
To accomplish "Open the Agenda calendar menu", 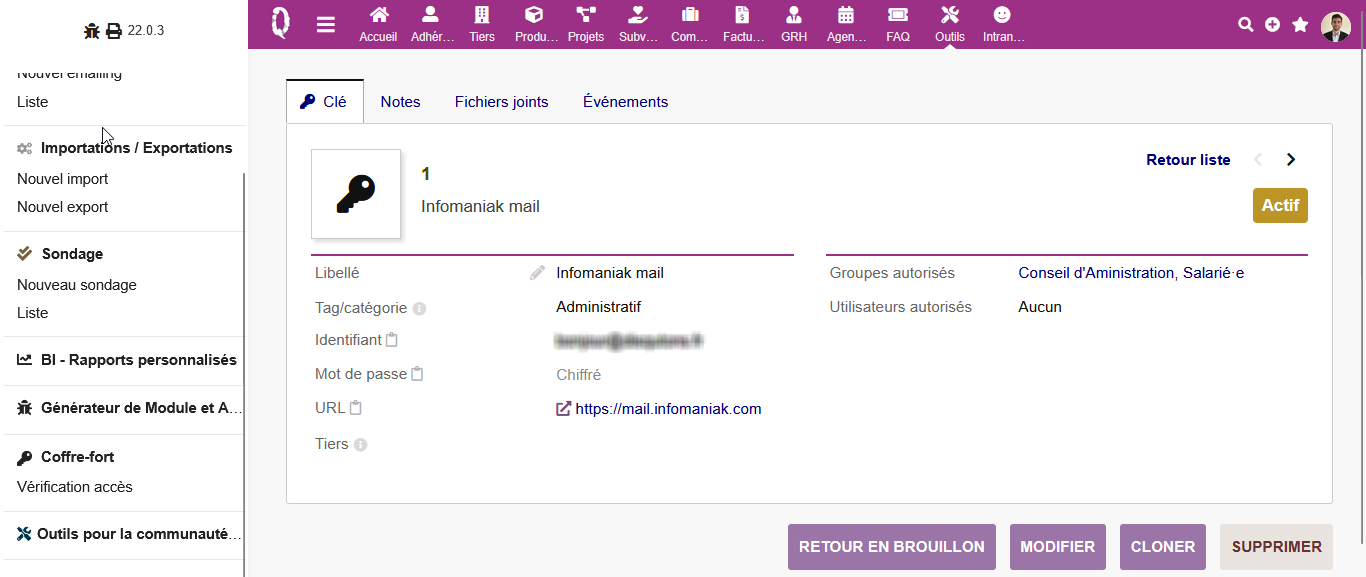I will (846, 25).
